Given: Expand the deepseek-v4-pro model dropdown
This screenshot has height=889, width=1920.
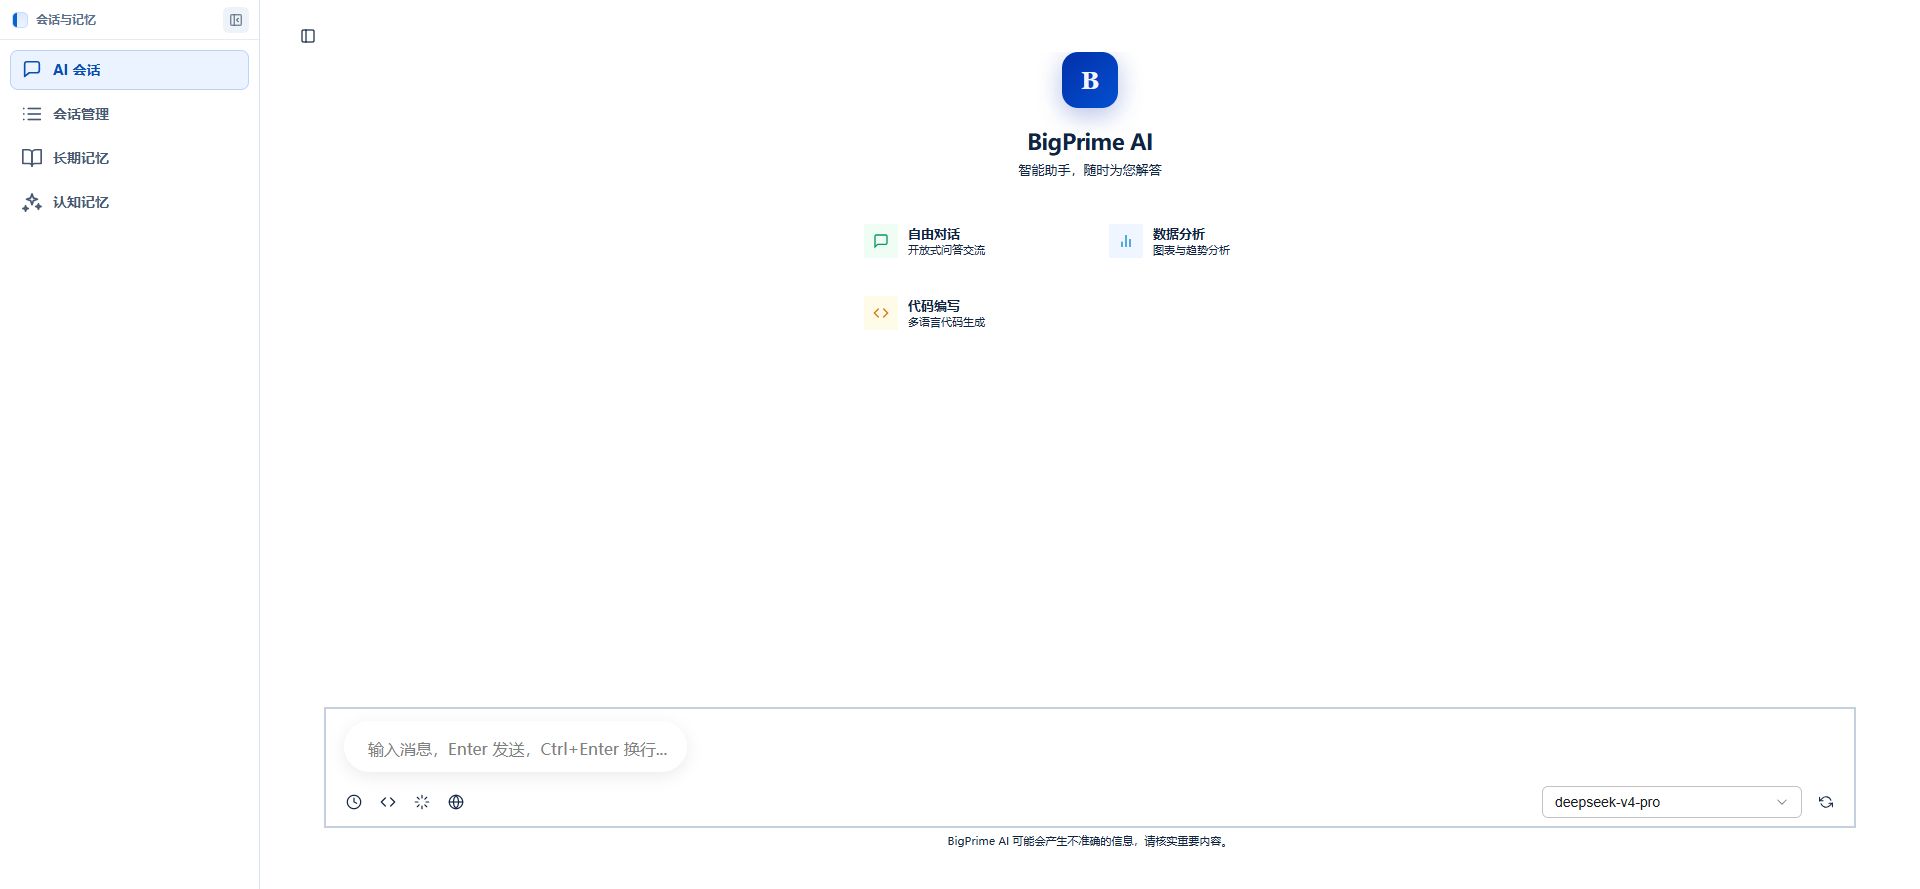Looking at the screenshot, I should pos(1671,802).
